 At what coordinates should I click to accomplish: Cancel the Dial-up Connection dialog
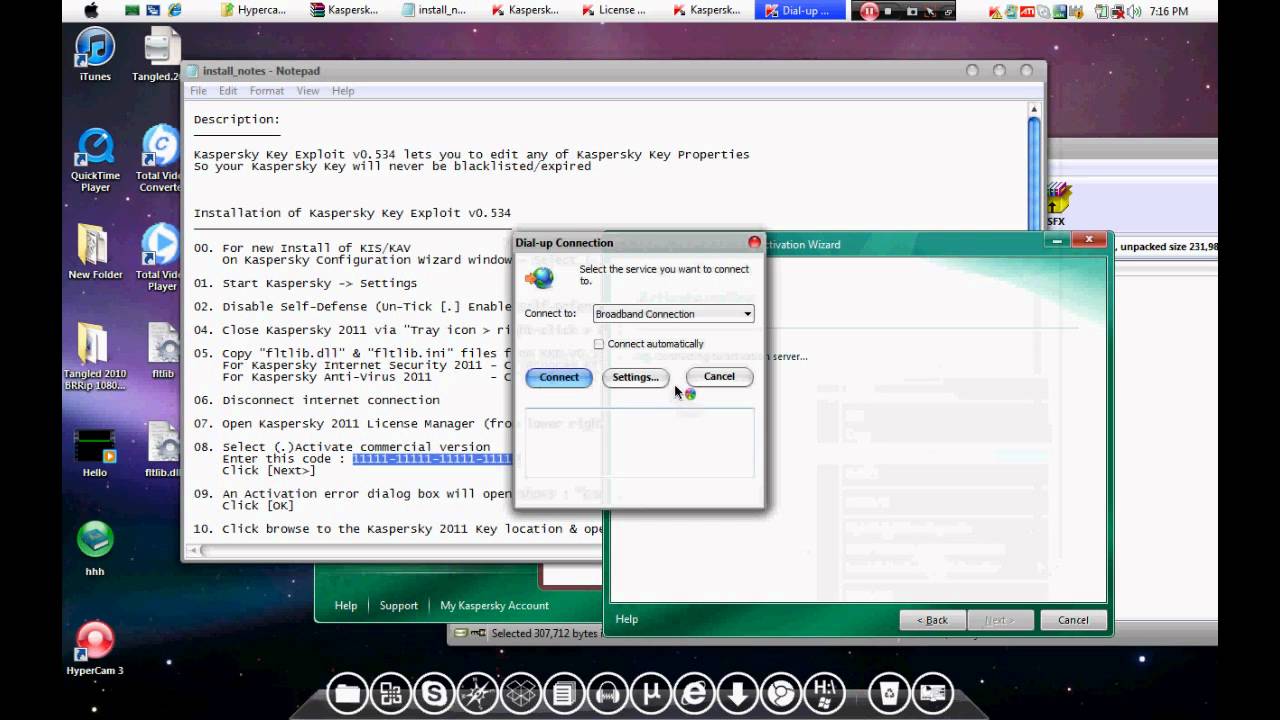tap(719, 377)
